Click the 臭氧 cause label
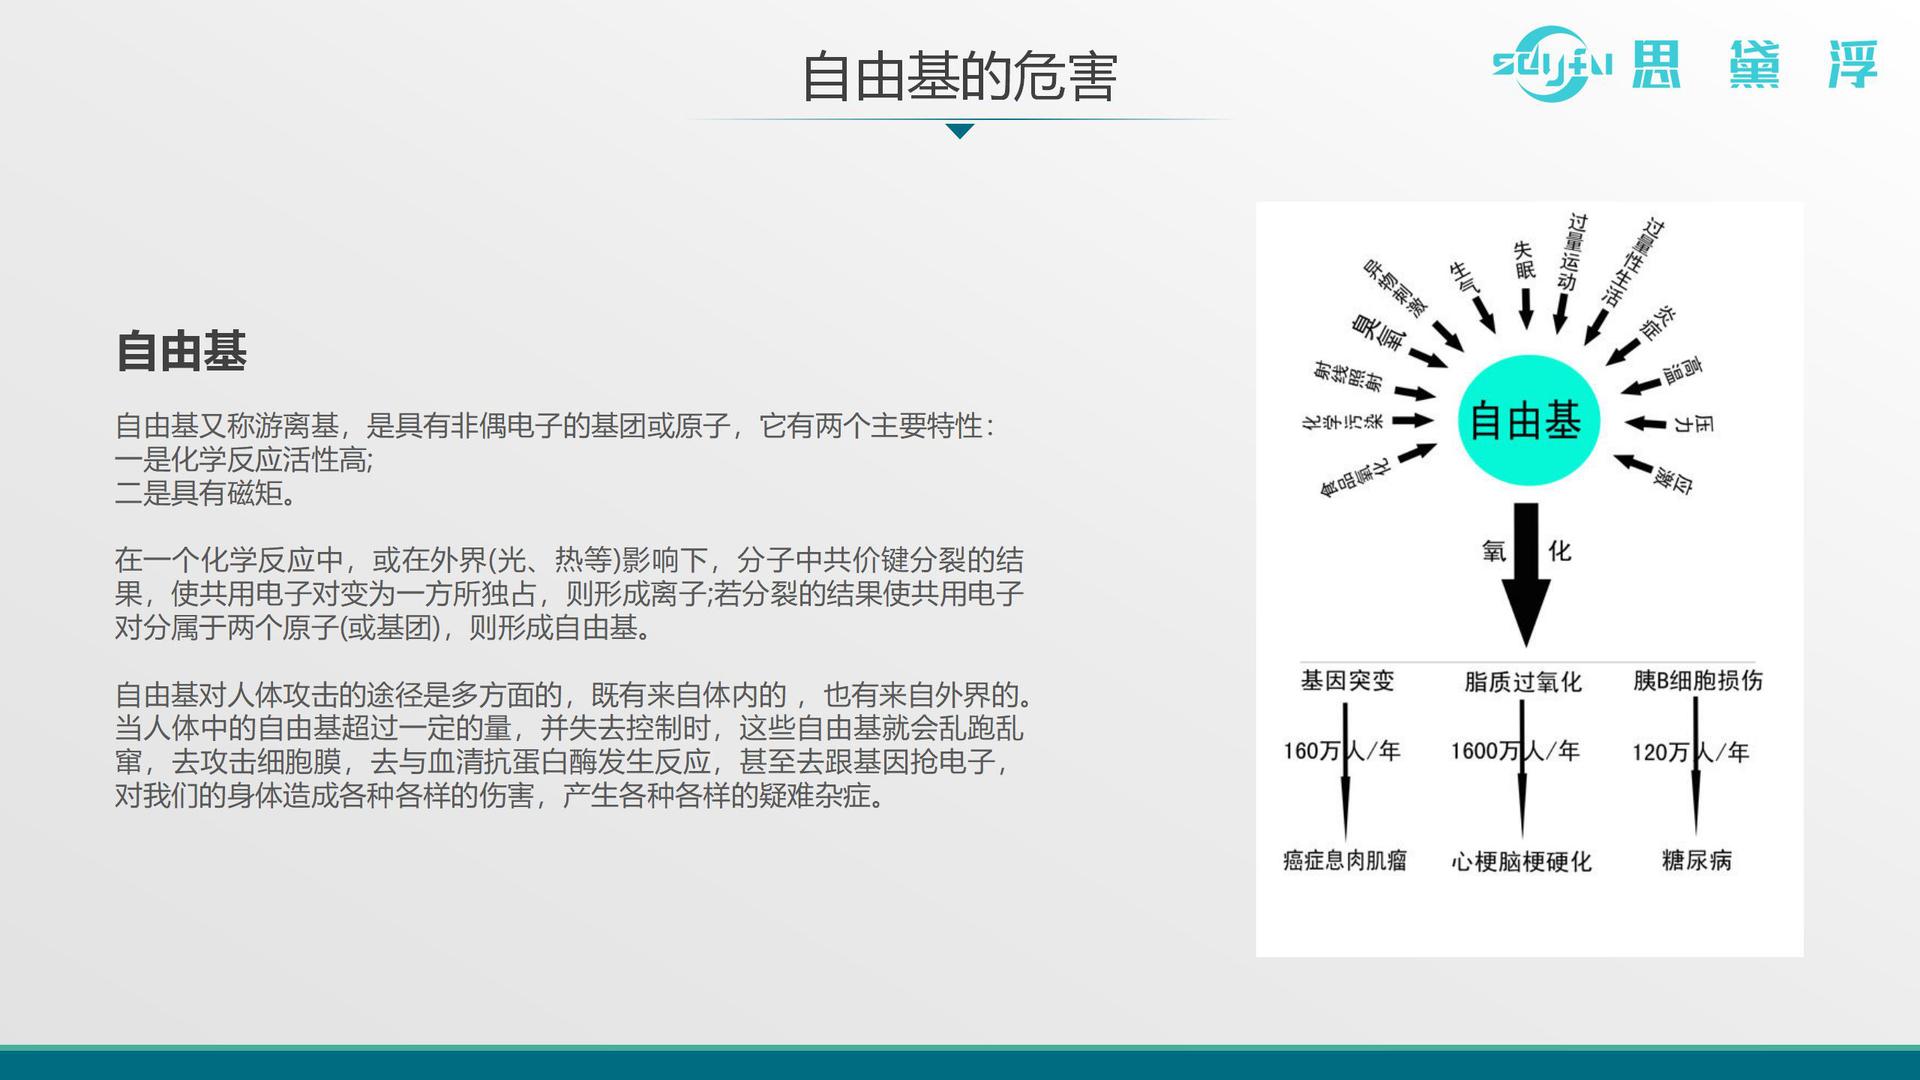The image size is (1920, 1080). [1377, 332]
